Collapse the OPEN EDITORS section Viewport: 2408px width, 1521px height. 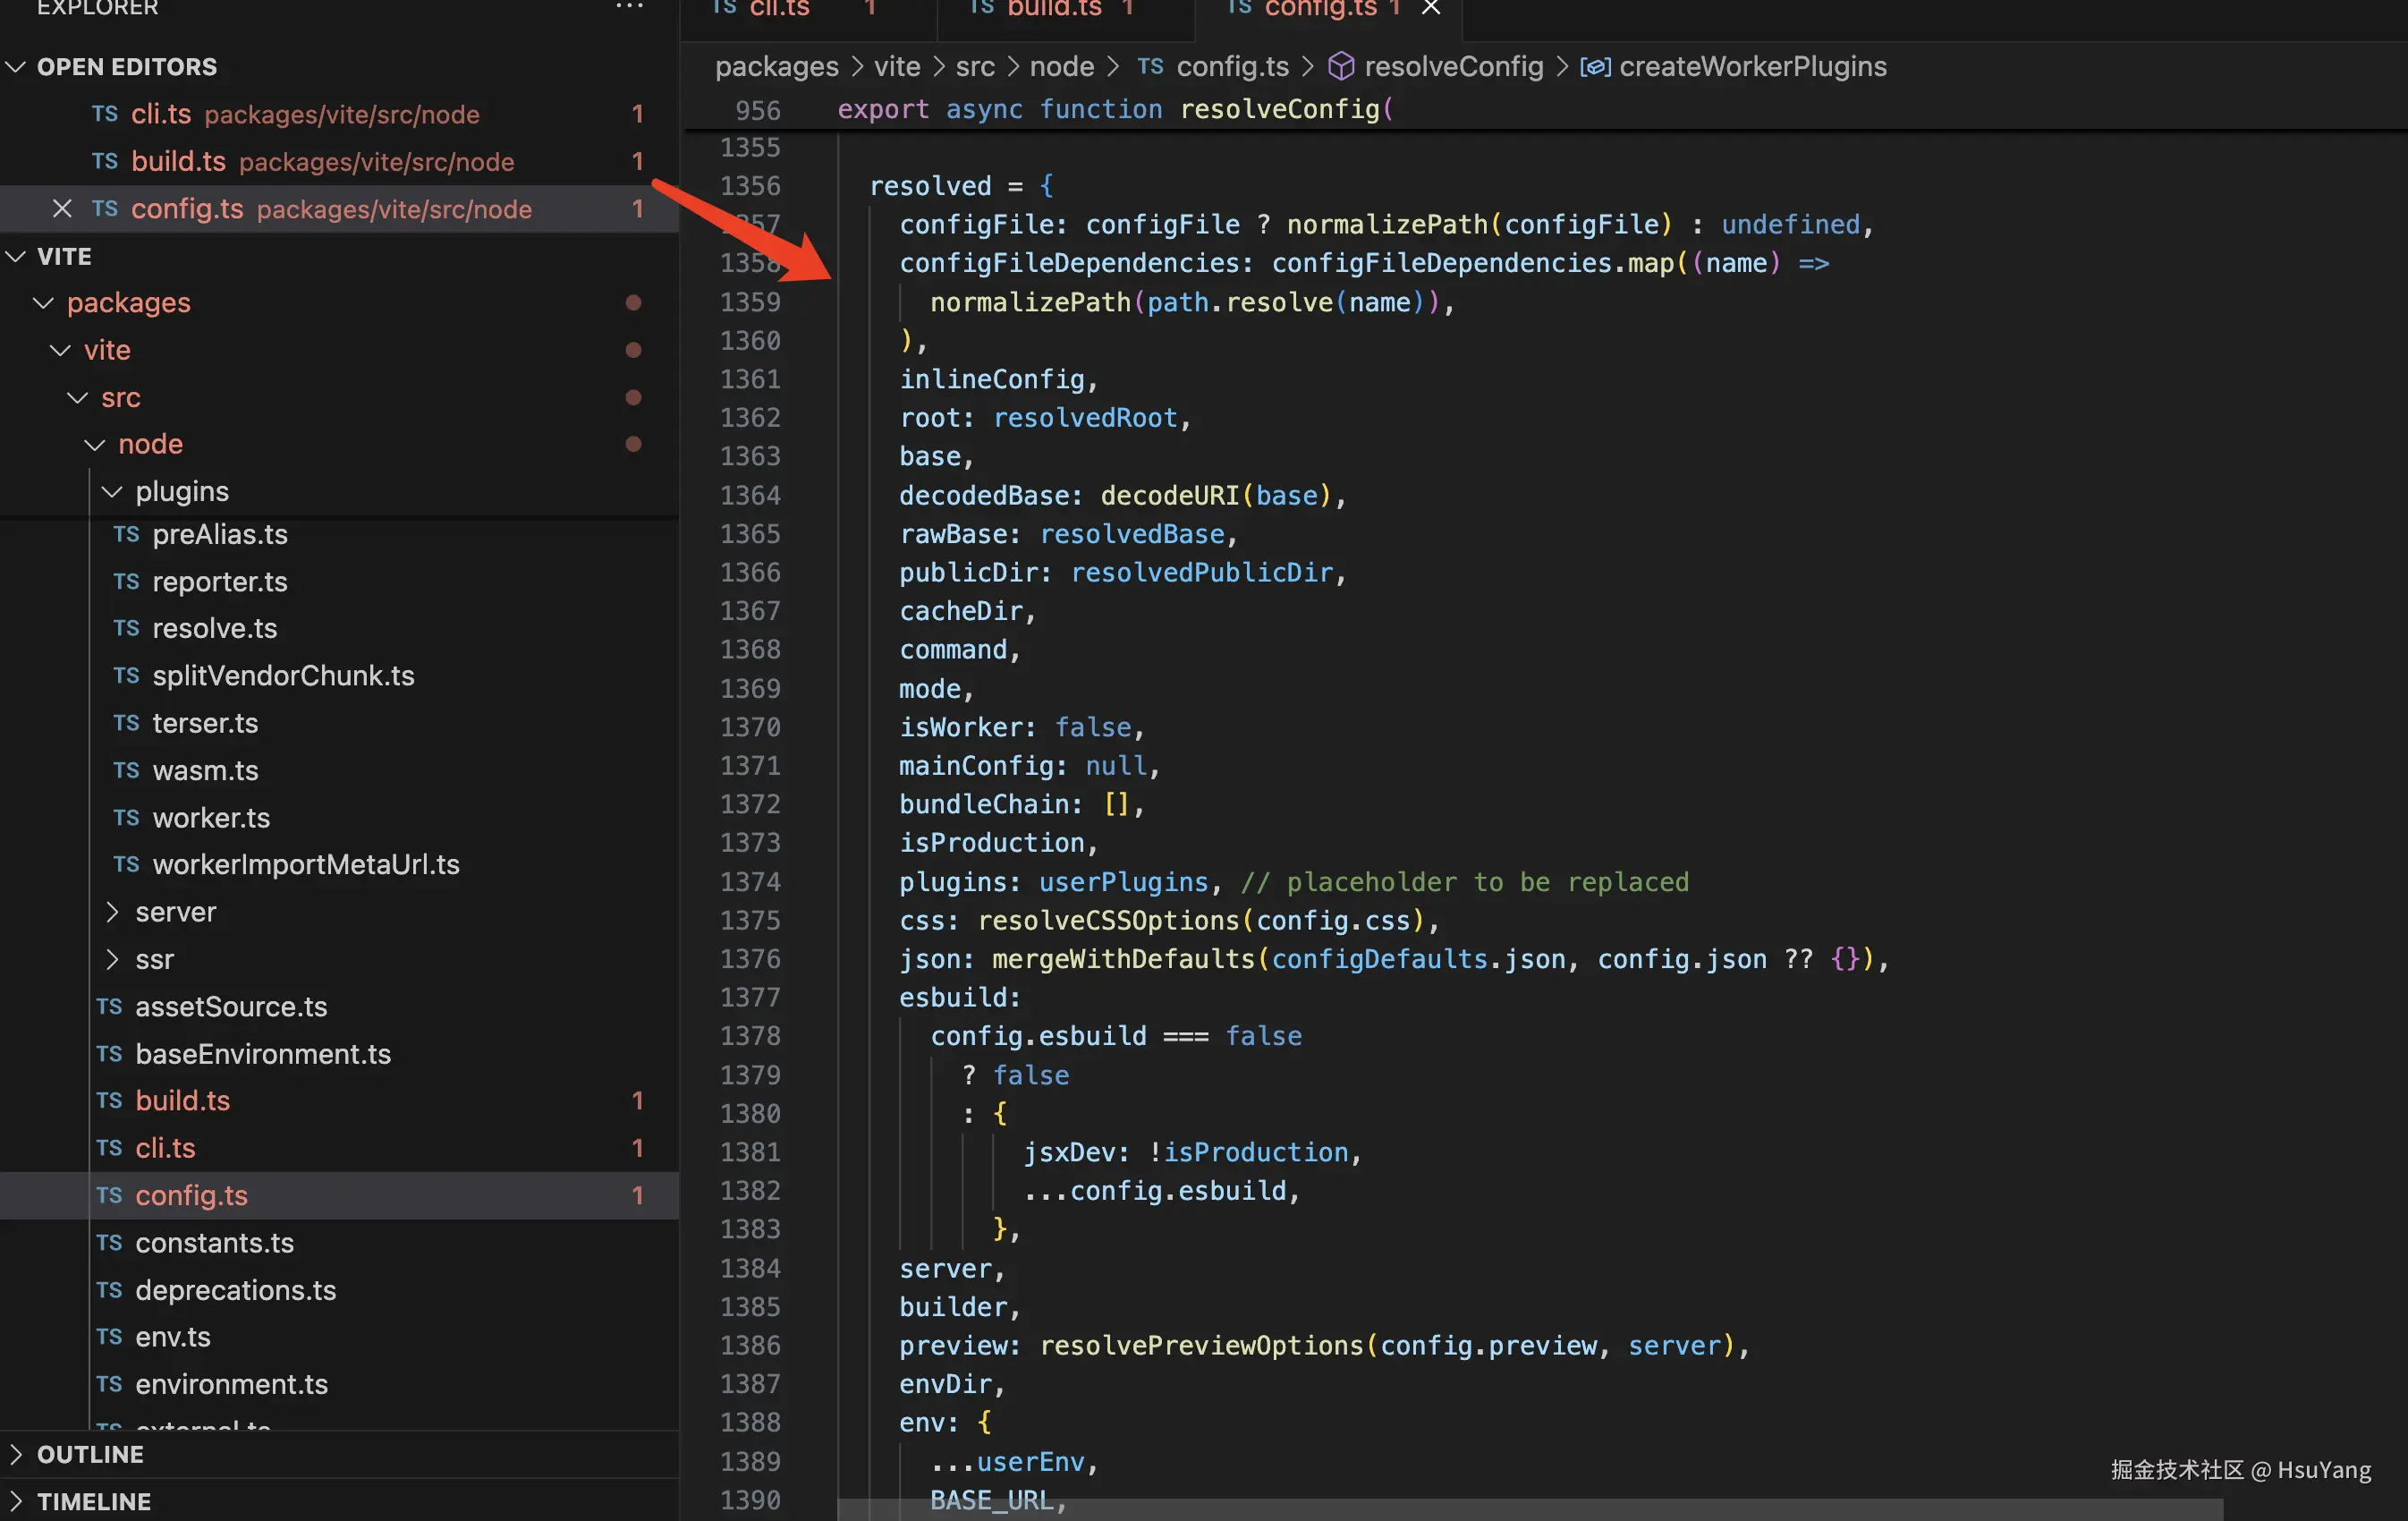(x=16, y=67)
